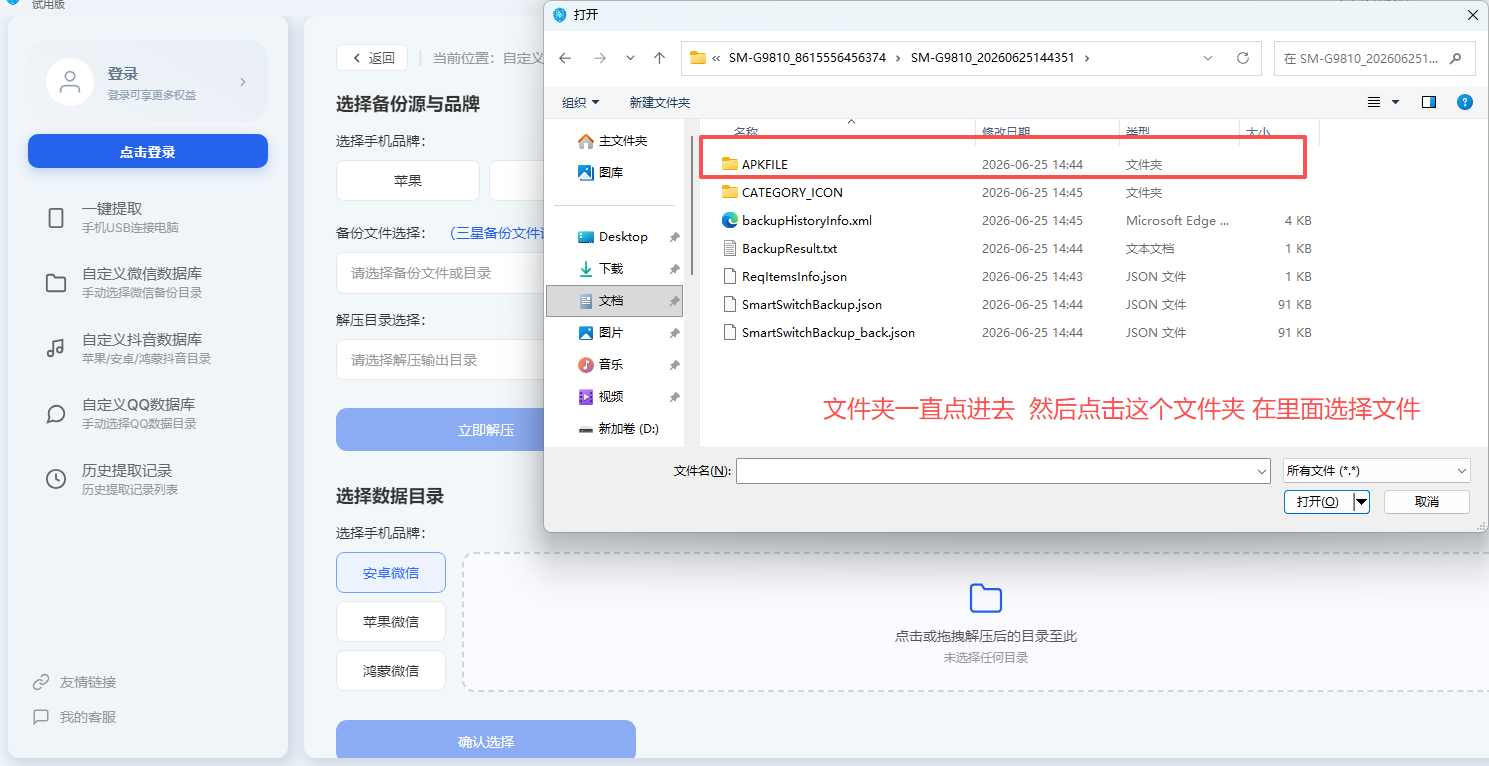Go back in the file dialog
The image size is (1489, 766).
565,58
